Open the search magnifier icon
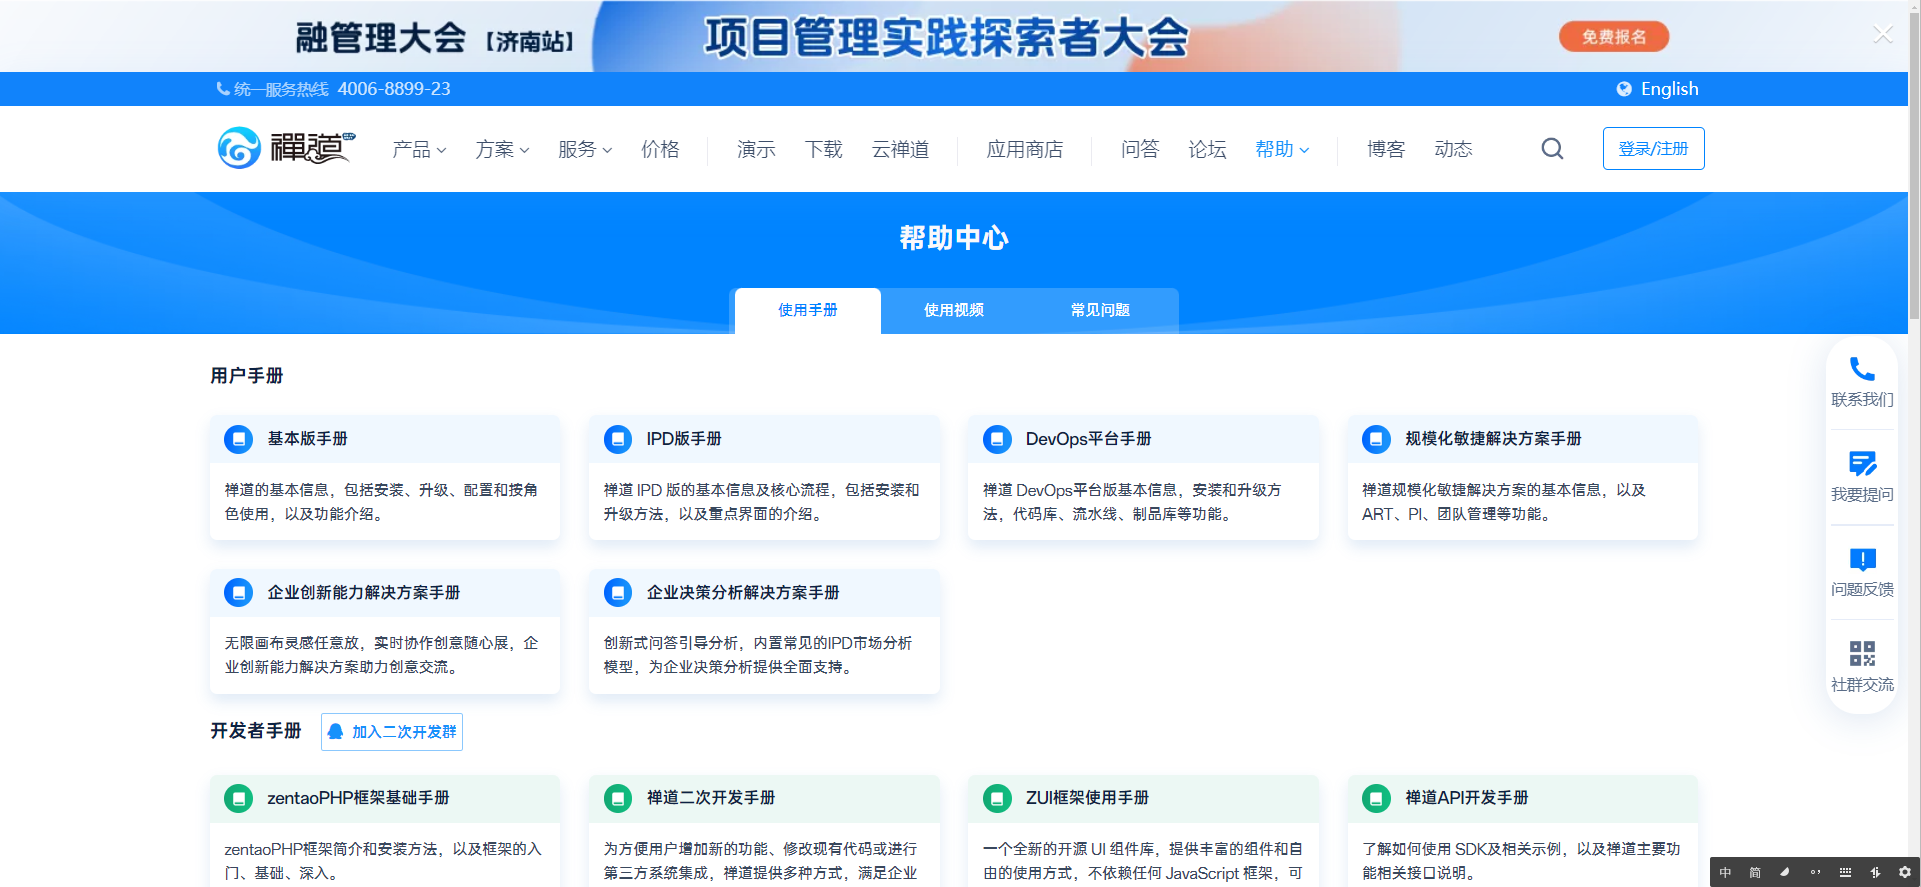This screenshot has height=887, width=1921. point(1552,149)
